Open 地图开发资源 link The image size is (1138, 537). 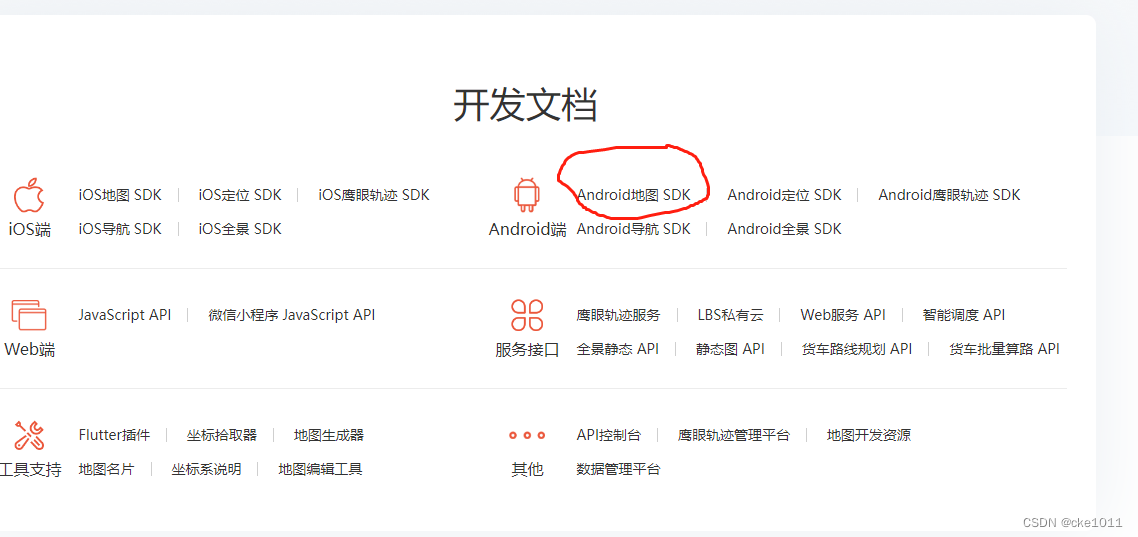pyautogui.click(x=869, y=435)
